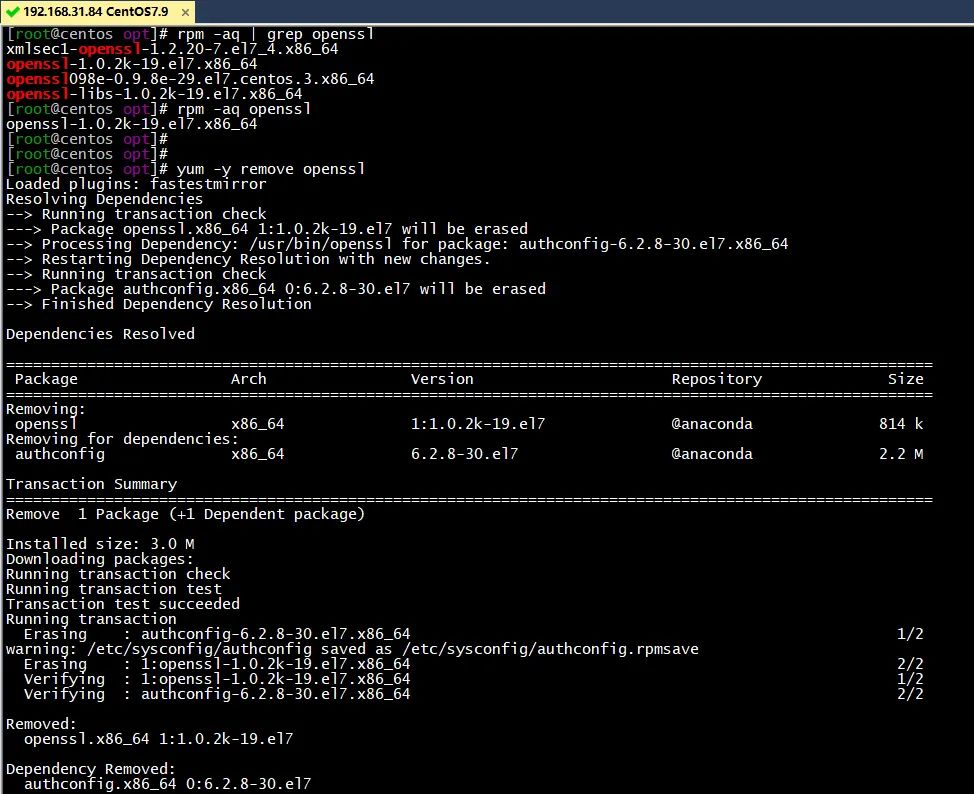974x794 pixels.
Task: Click 'Finished Dependency Resolution' line
Action: tap(158, 304)
